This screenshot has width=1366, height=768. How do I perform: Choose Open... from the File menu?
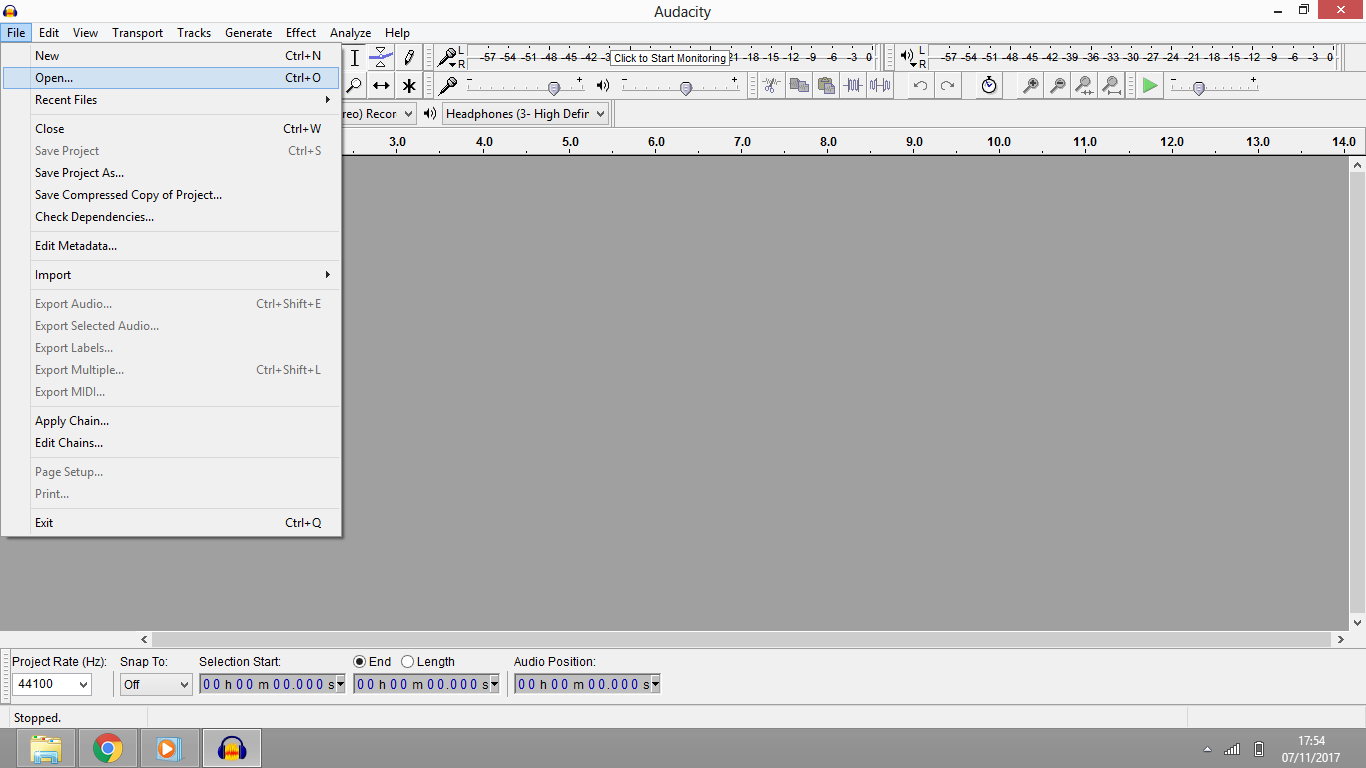(x=171, y=78)
